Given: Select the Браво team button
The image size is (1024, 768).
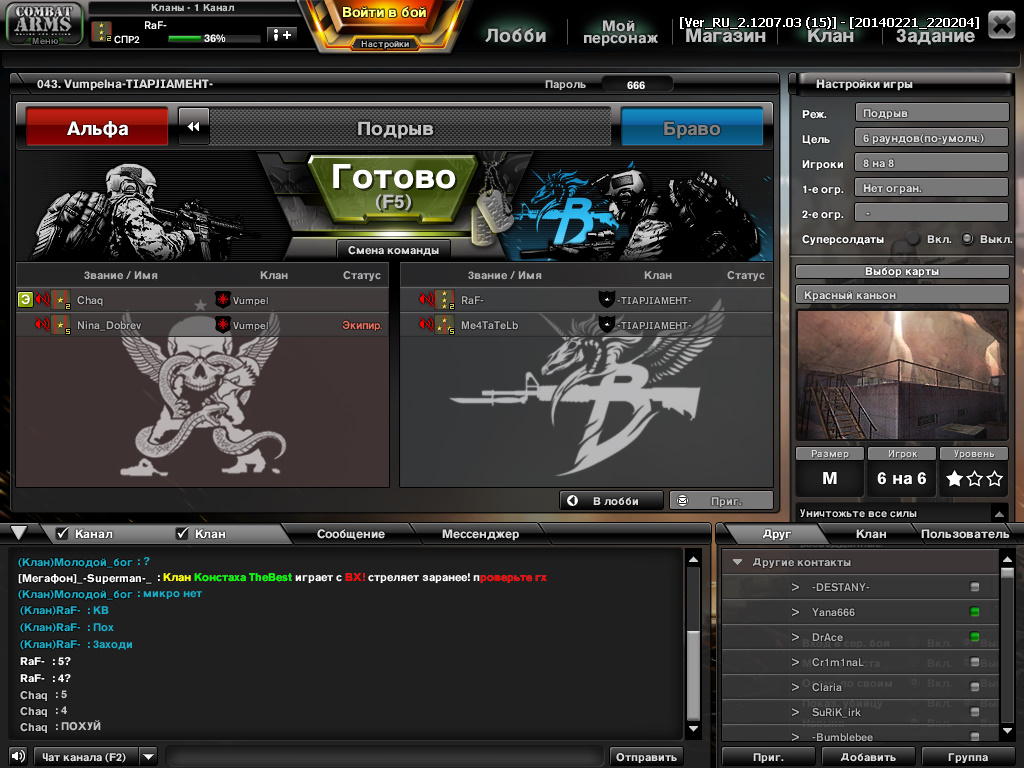Looking at the screenshot, I should (692, 127).
